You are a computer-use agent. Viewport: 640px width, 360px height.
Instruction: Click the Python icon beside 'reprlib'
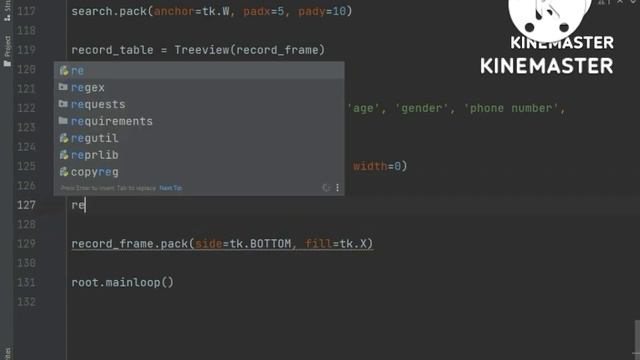click(x=64, y=155)
